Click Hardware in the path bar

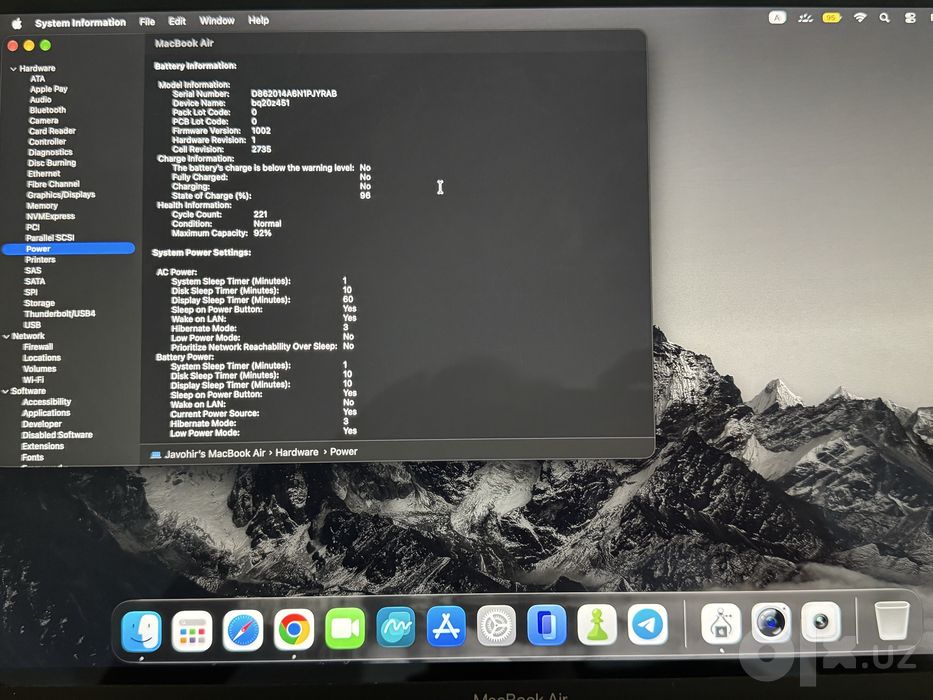297,452
